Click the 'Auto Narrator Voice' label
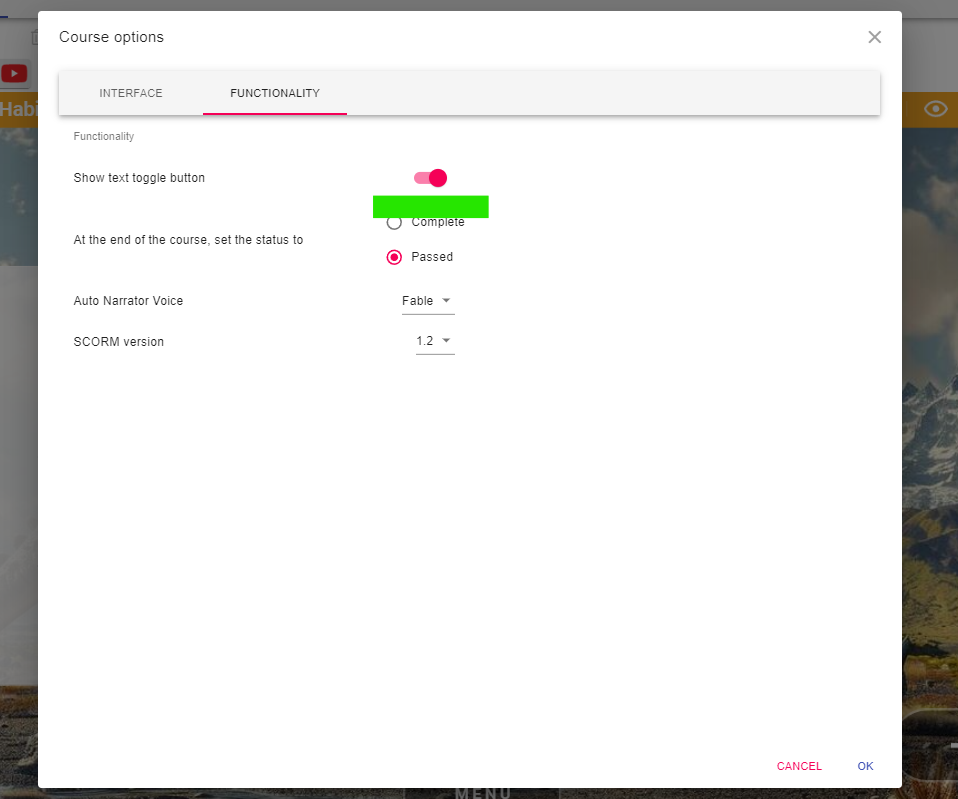The image size is (958, 799). click(x=128, y=301)
